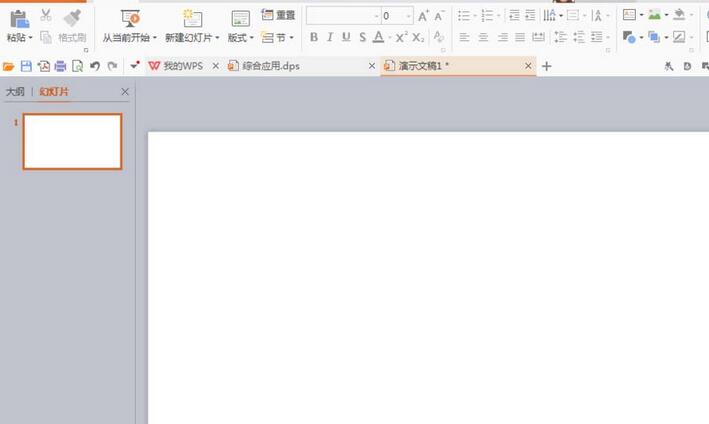Toggle subscript X₂ button
The height and width of the screenshot is (424, 709).
[x=418, y=38]
